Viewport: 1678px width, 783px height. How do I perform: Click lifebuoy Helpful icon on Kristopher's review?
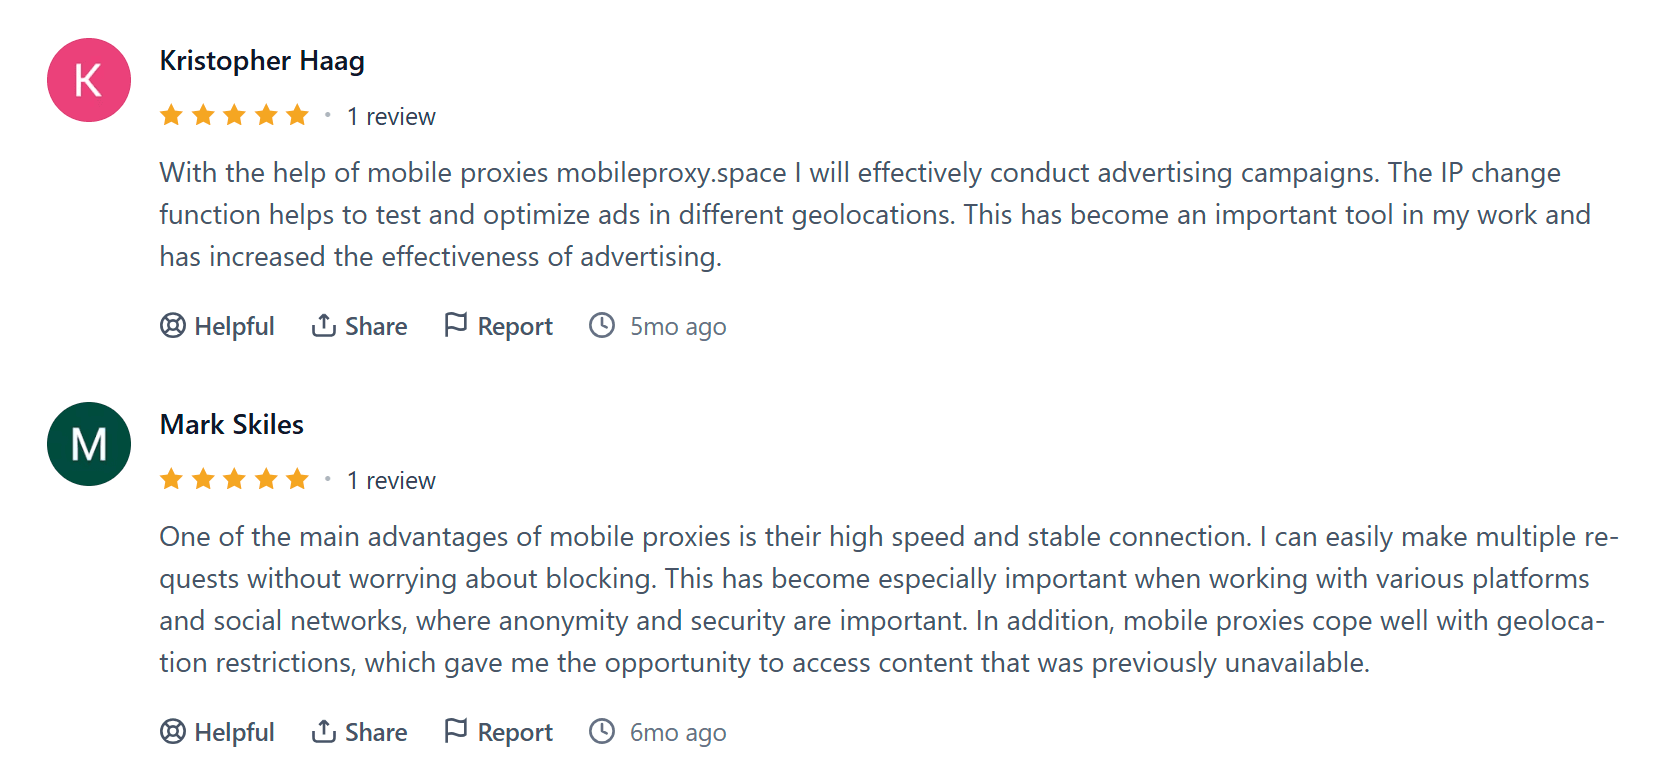point(173,326)
